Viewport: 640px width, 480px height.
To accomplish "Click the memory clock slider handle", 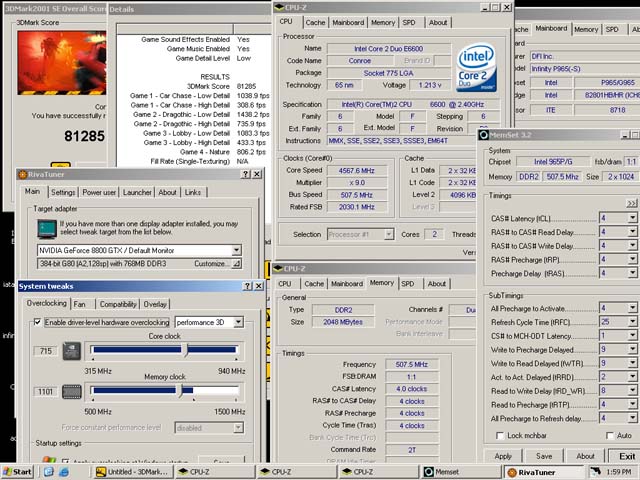I will point(180,391).
